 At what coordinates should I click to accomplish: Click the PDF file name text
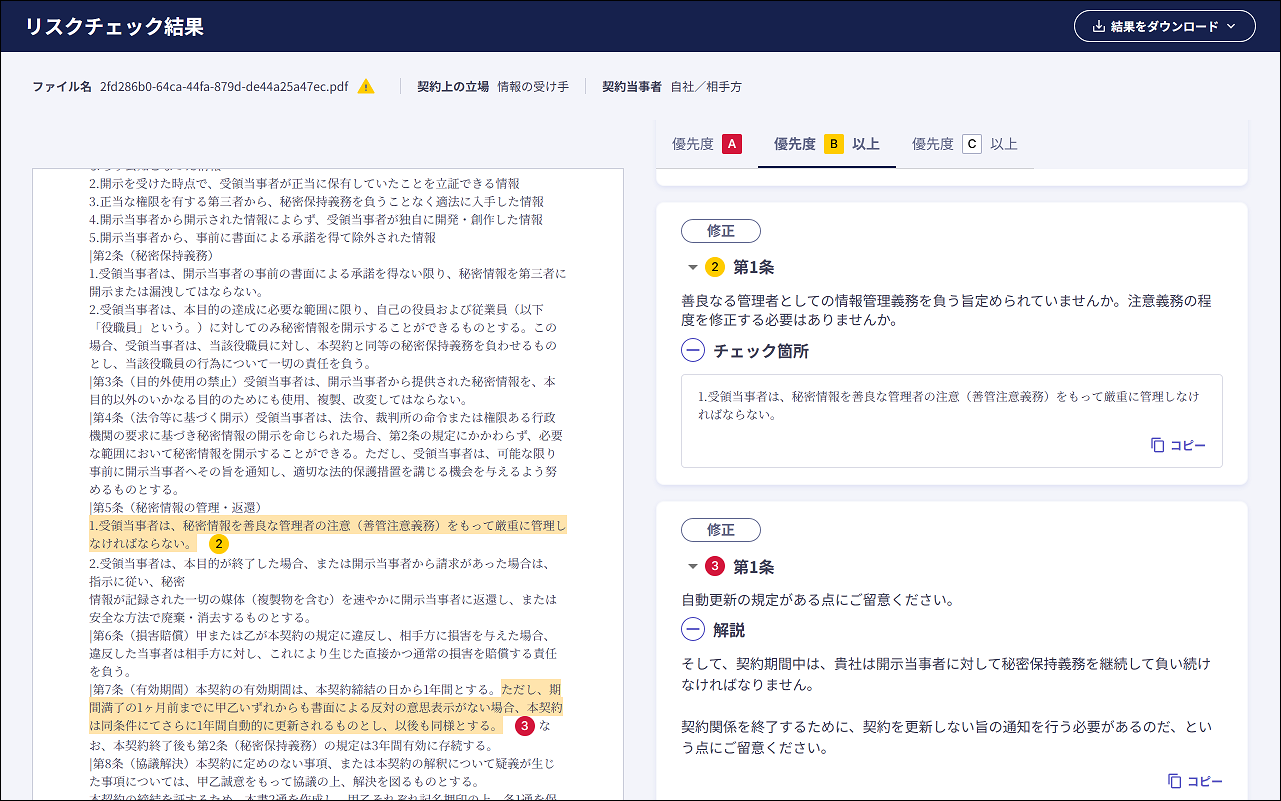click(224, 87)
